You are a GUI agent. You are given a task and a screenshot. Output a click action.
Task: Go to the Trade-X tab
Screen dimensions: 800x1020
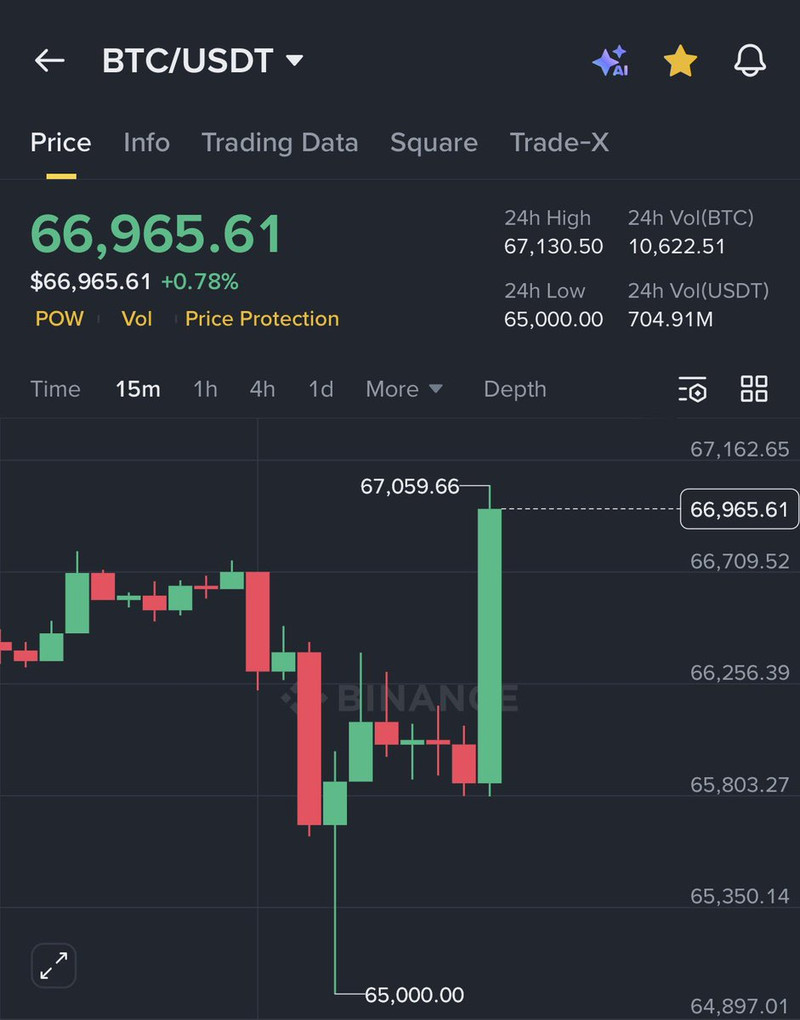[559, 143]
